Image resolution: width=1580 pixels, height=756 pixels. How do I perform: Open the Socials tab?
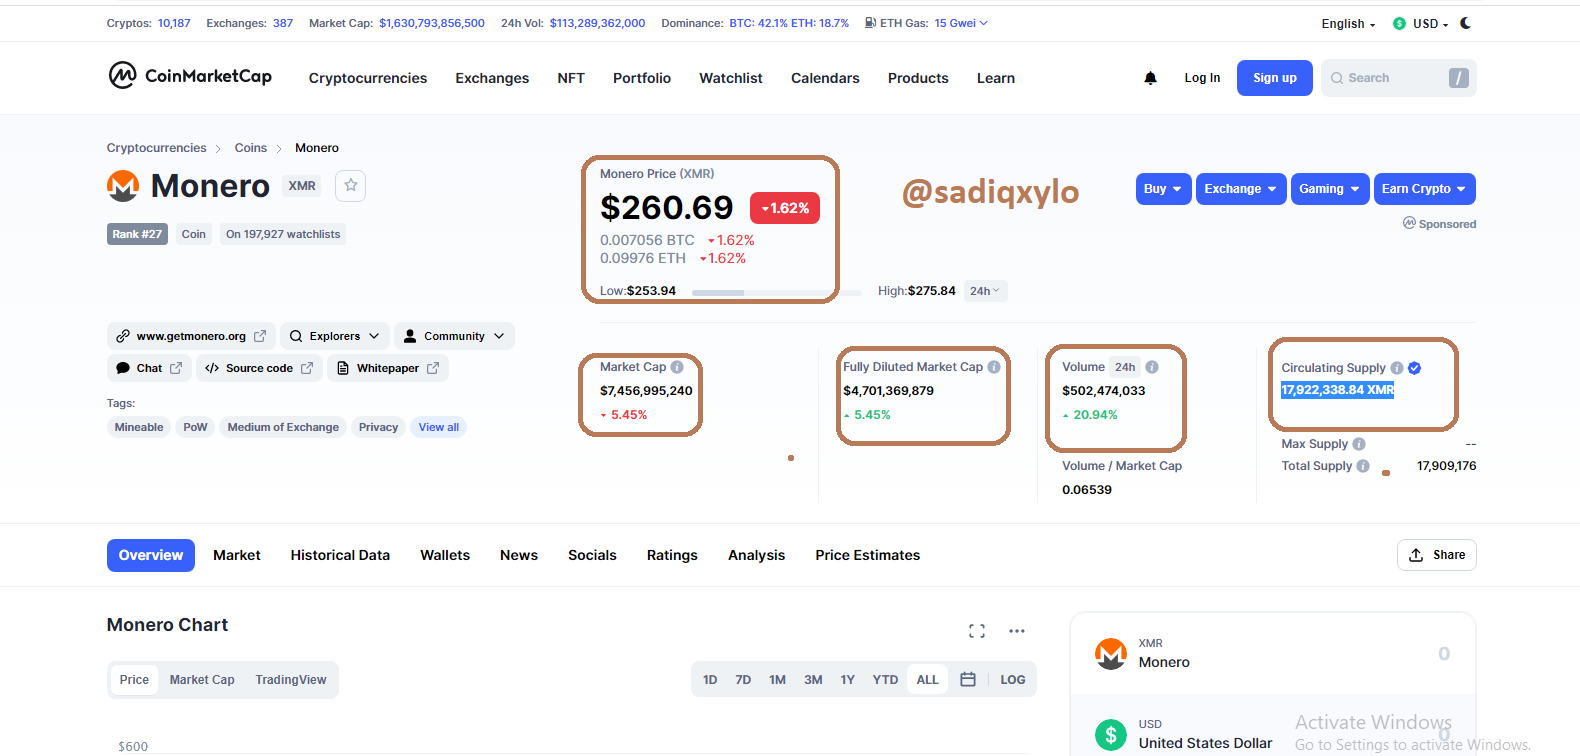[592, 555]
